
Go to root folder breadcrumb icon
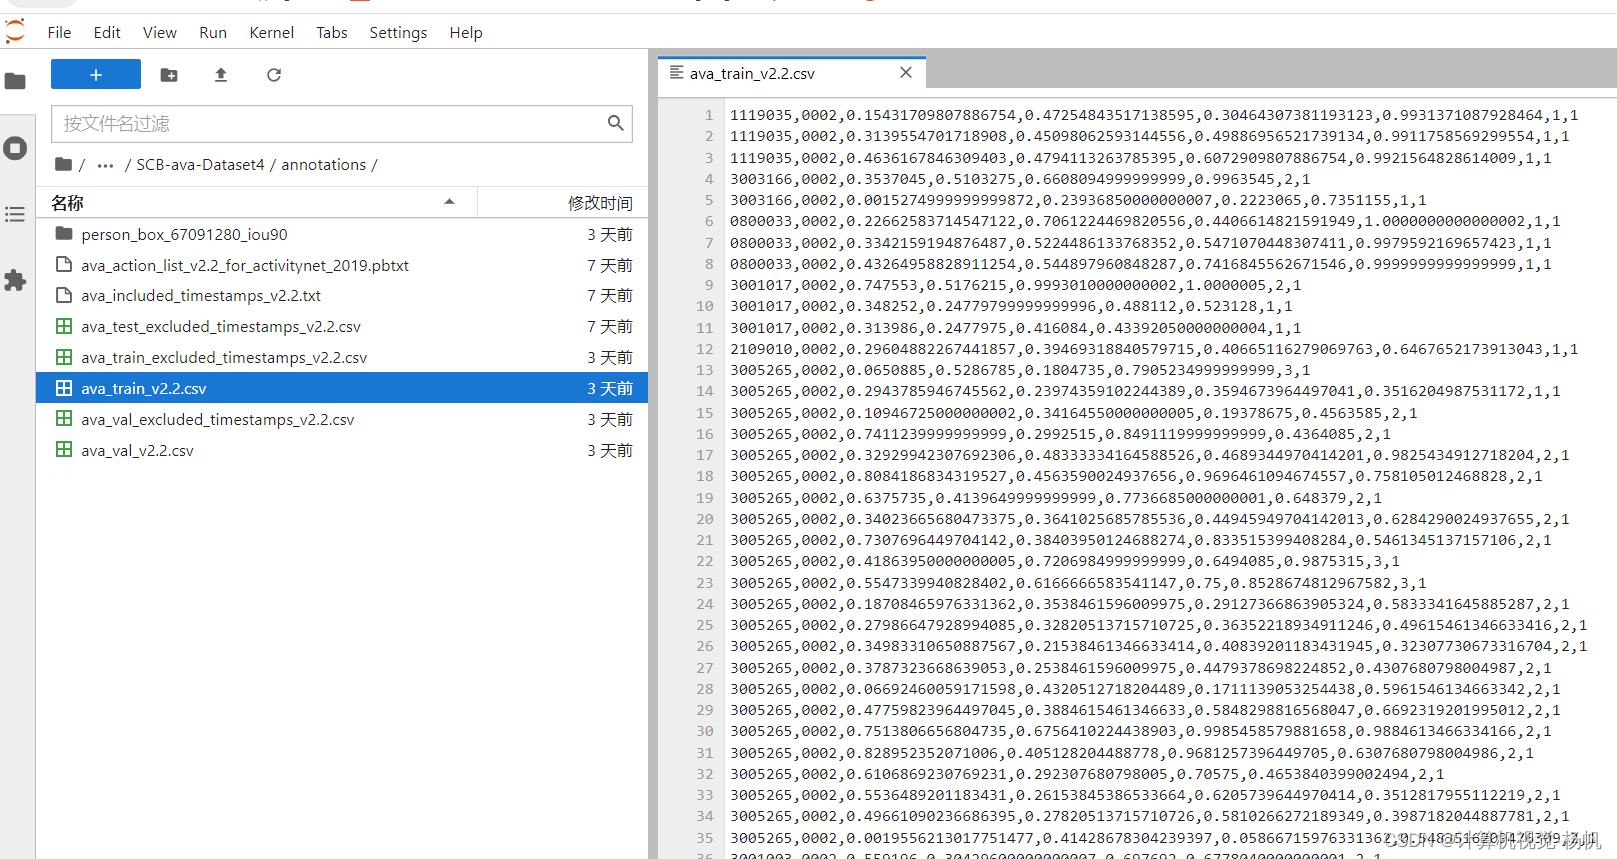click(63, 164)
